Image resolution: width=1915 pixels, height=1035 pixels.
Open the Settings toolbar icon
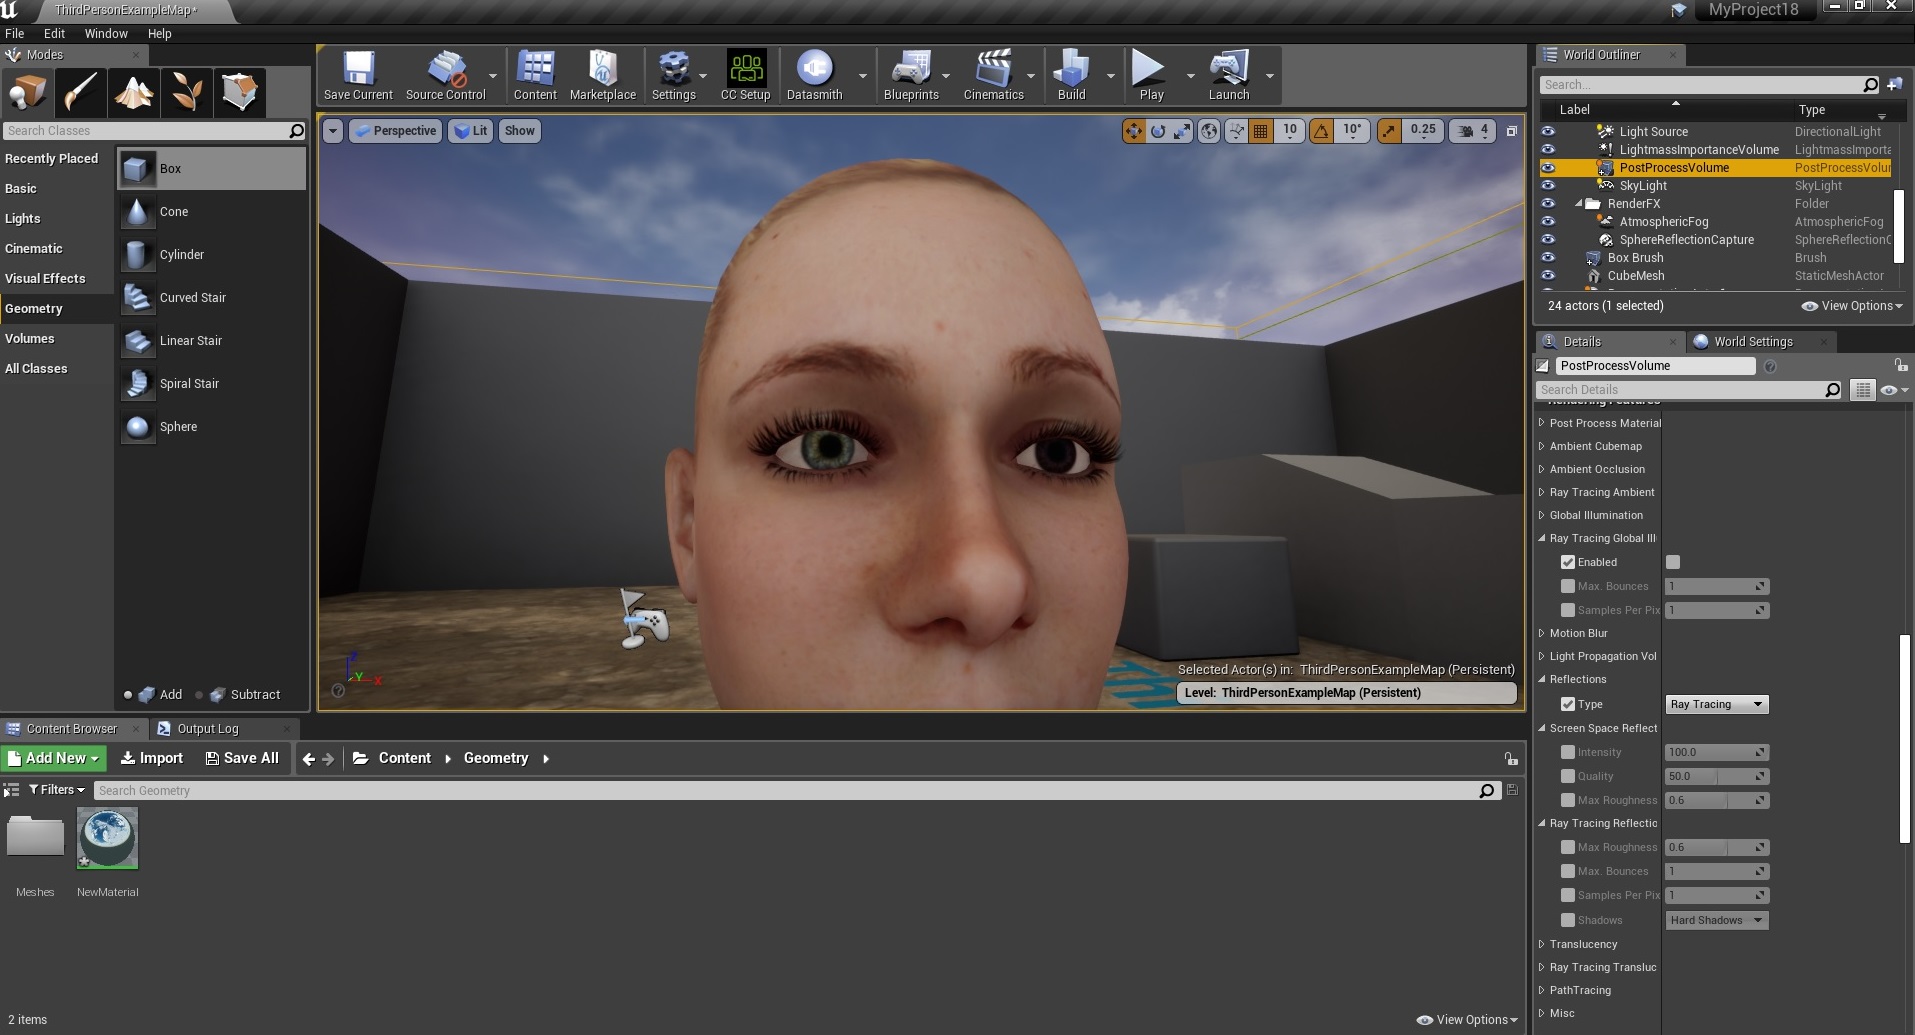(673, 75)
